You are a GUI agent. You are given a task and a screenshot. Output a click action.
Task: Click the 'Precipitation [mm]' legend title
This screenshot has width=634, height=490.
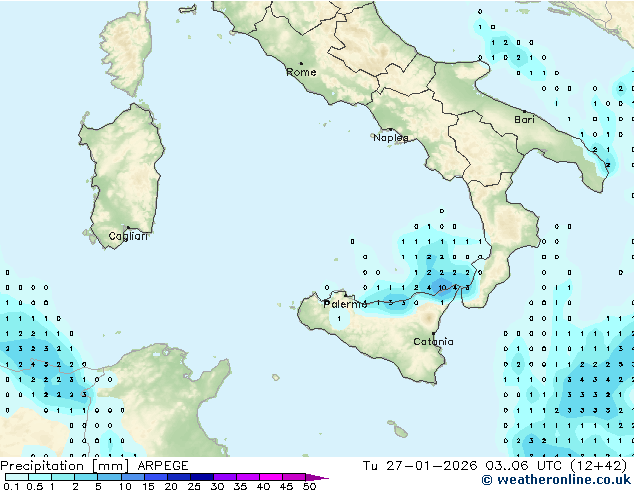click(x=65, y=466)
